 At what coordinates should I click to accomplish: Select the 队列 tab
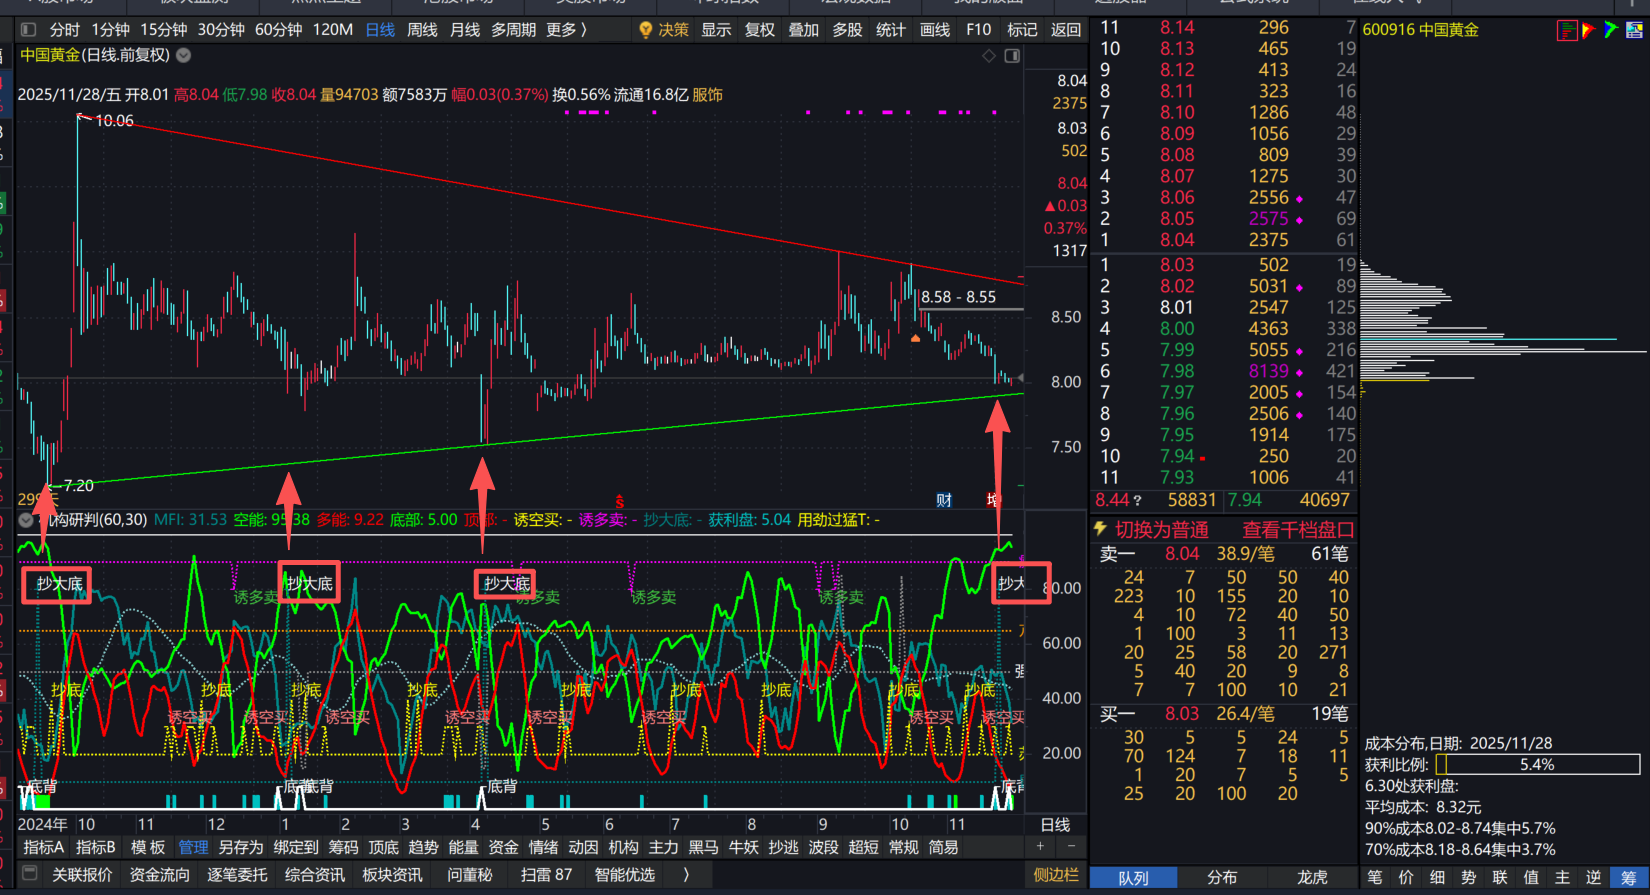1133,878
